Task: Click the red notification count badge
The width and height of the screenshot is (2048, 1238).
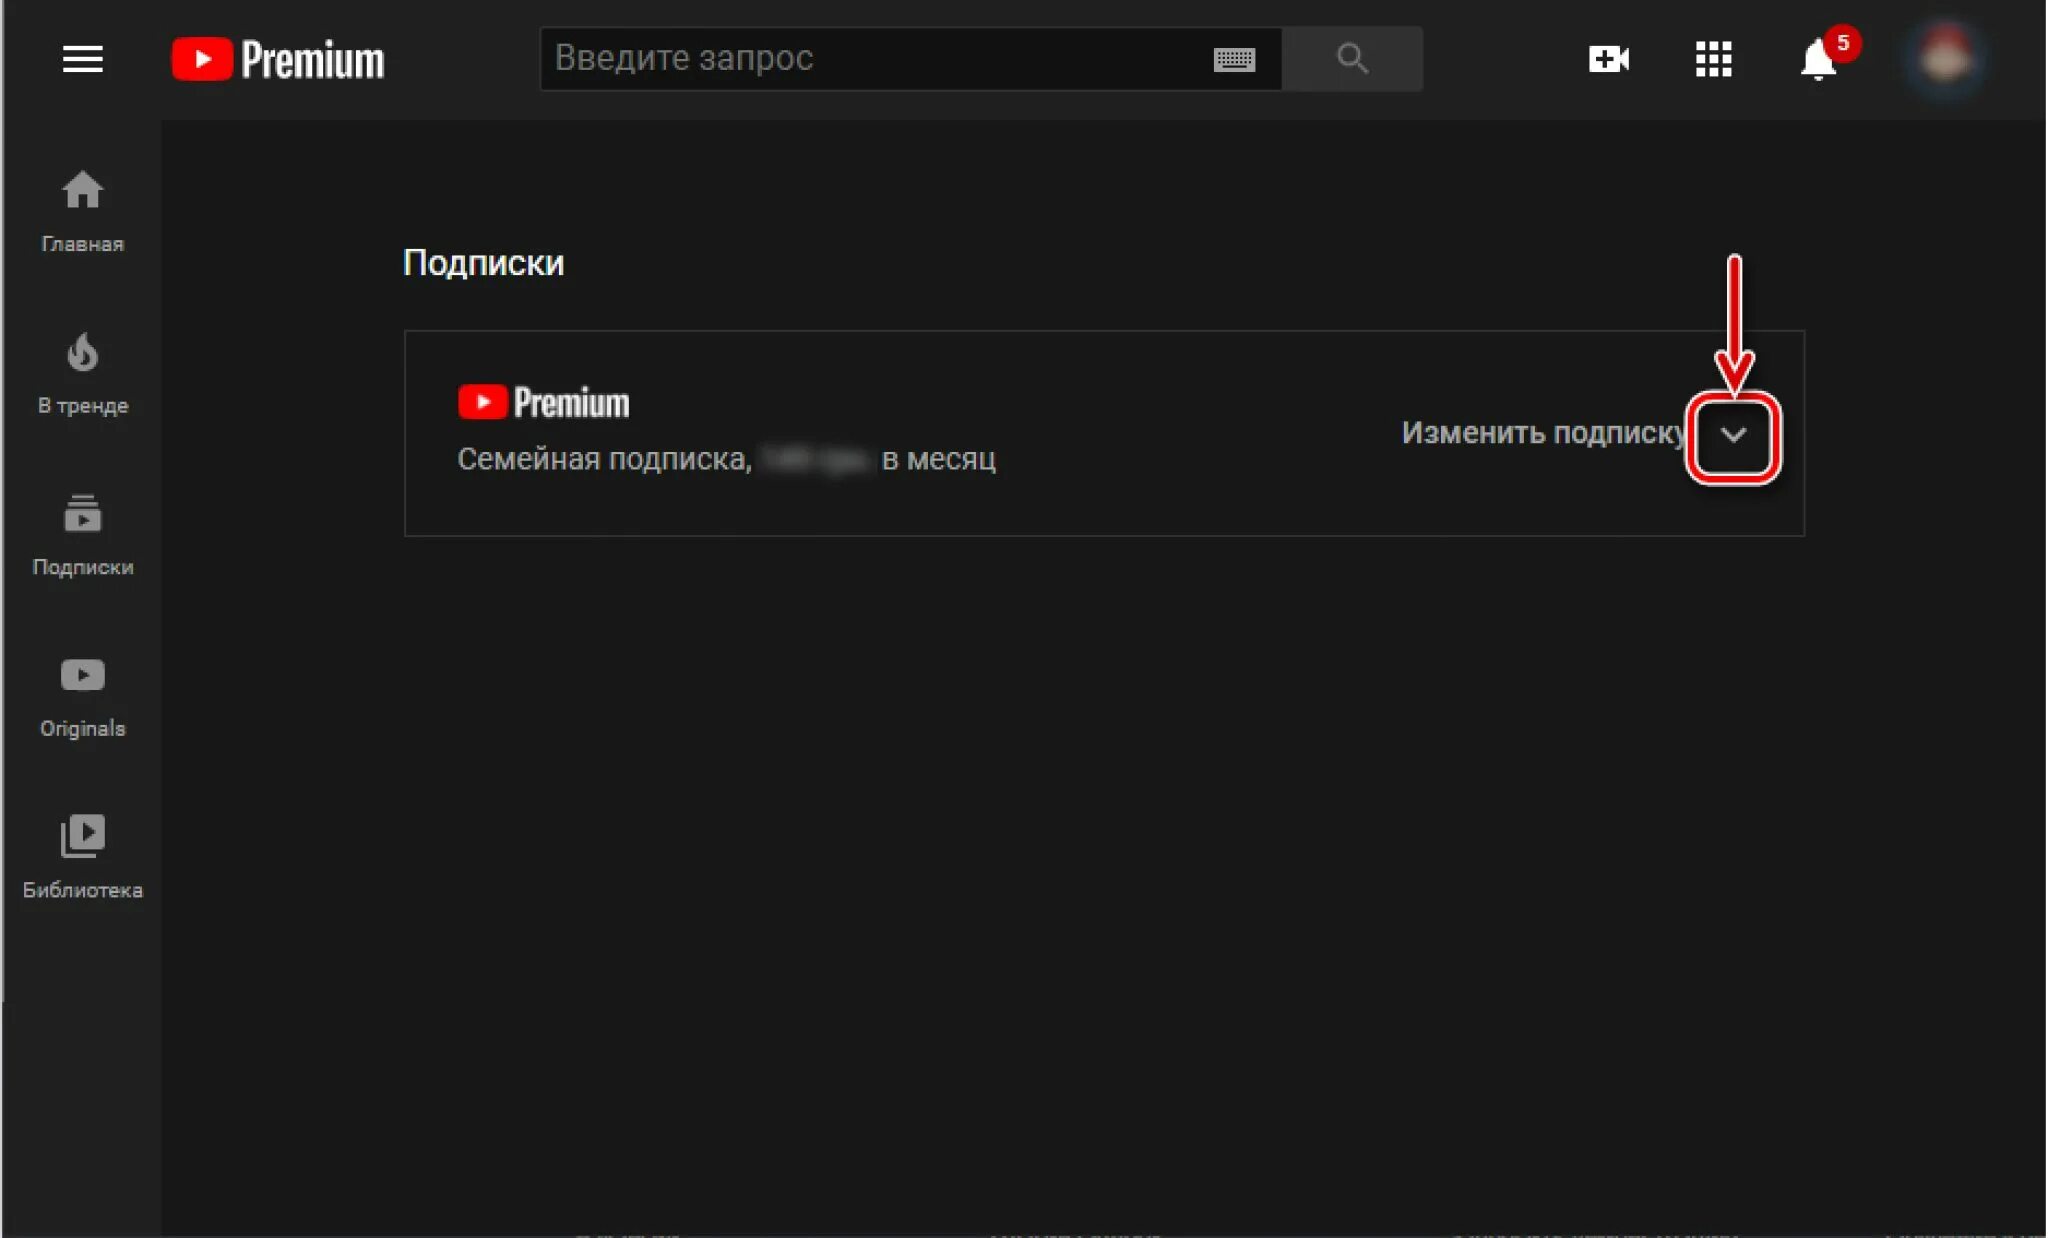Action: pyautogui.click(x=1842, y=43)
